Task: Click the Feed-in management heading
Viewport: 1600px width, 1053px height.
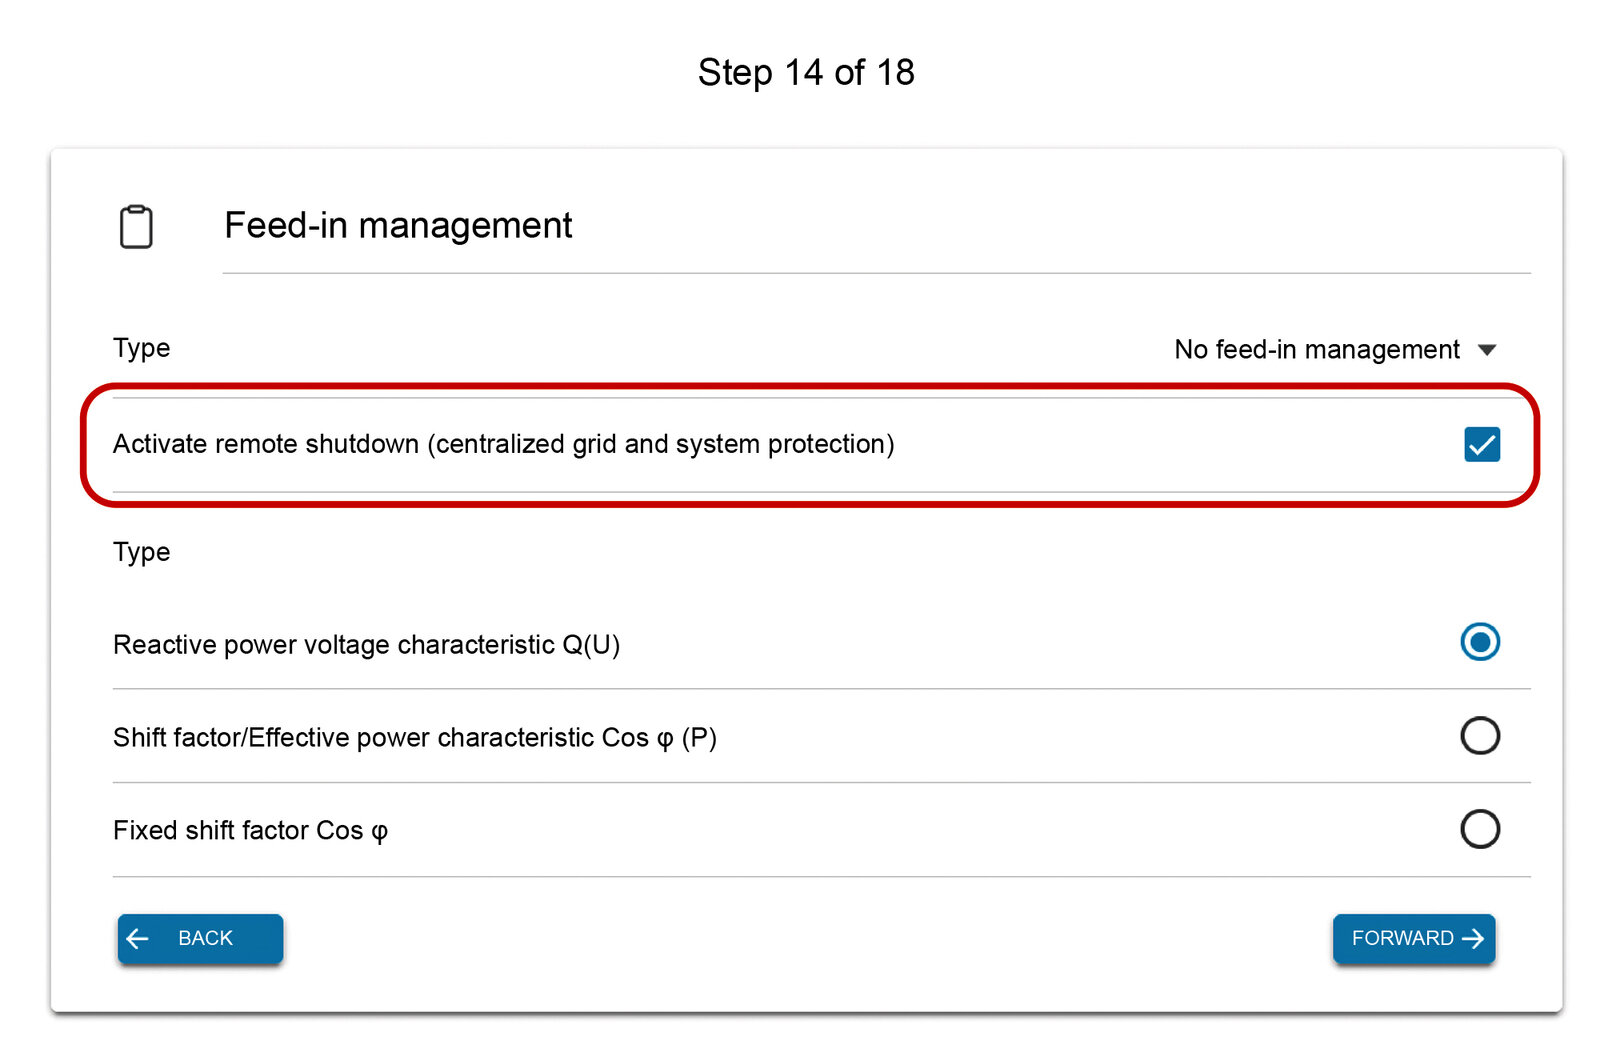Action: [x=398, y=226]
